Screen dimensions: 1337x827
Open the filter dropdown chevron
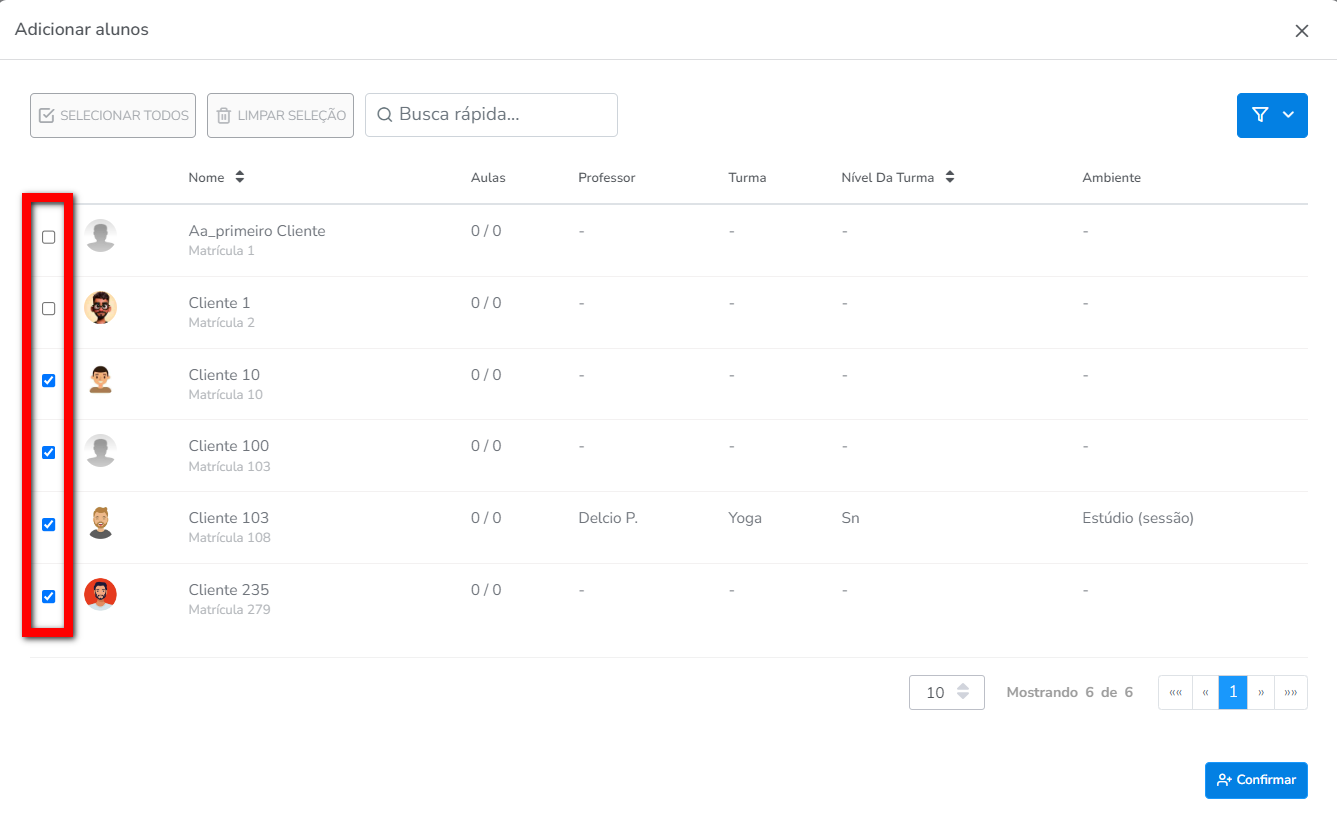tap(1288, 115)
